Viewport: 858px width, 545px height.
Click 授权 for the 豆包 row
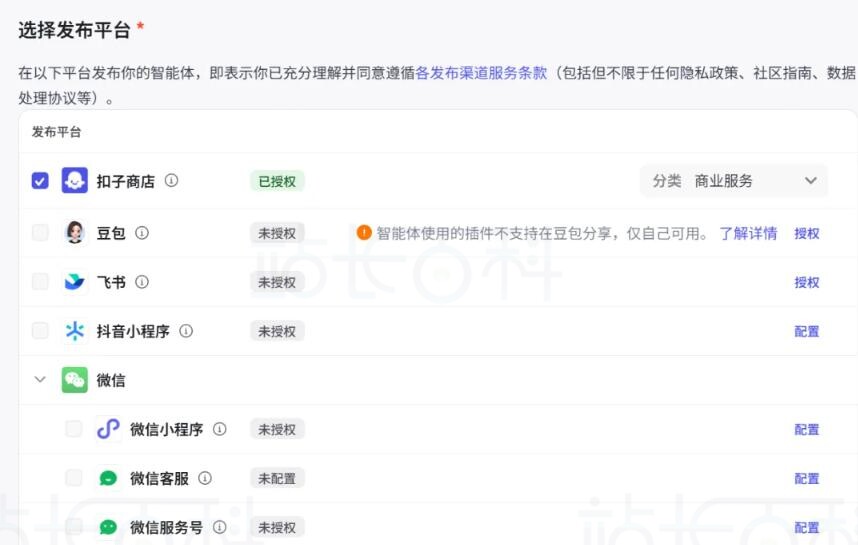coord(807,233)
